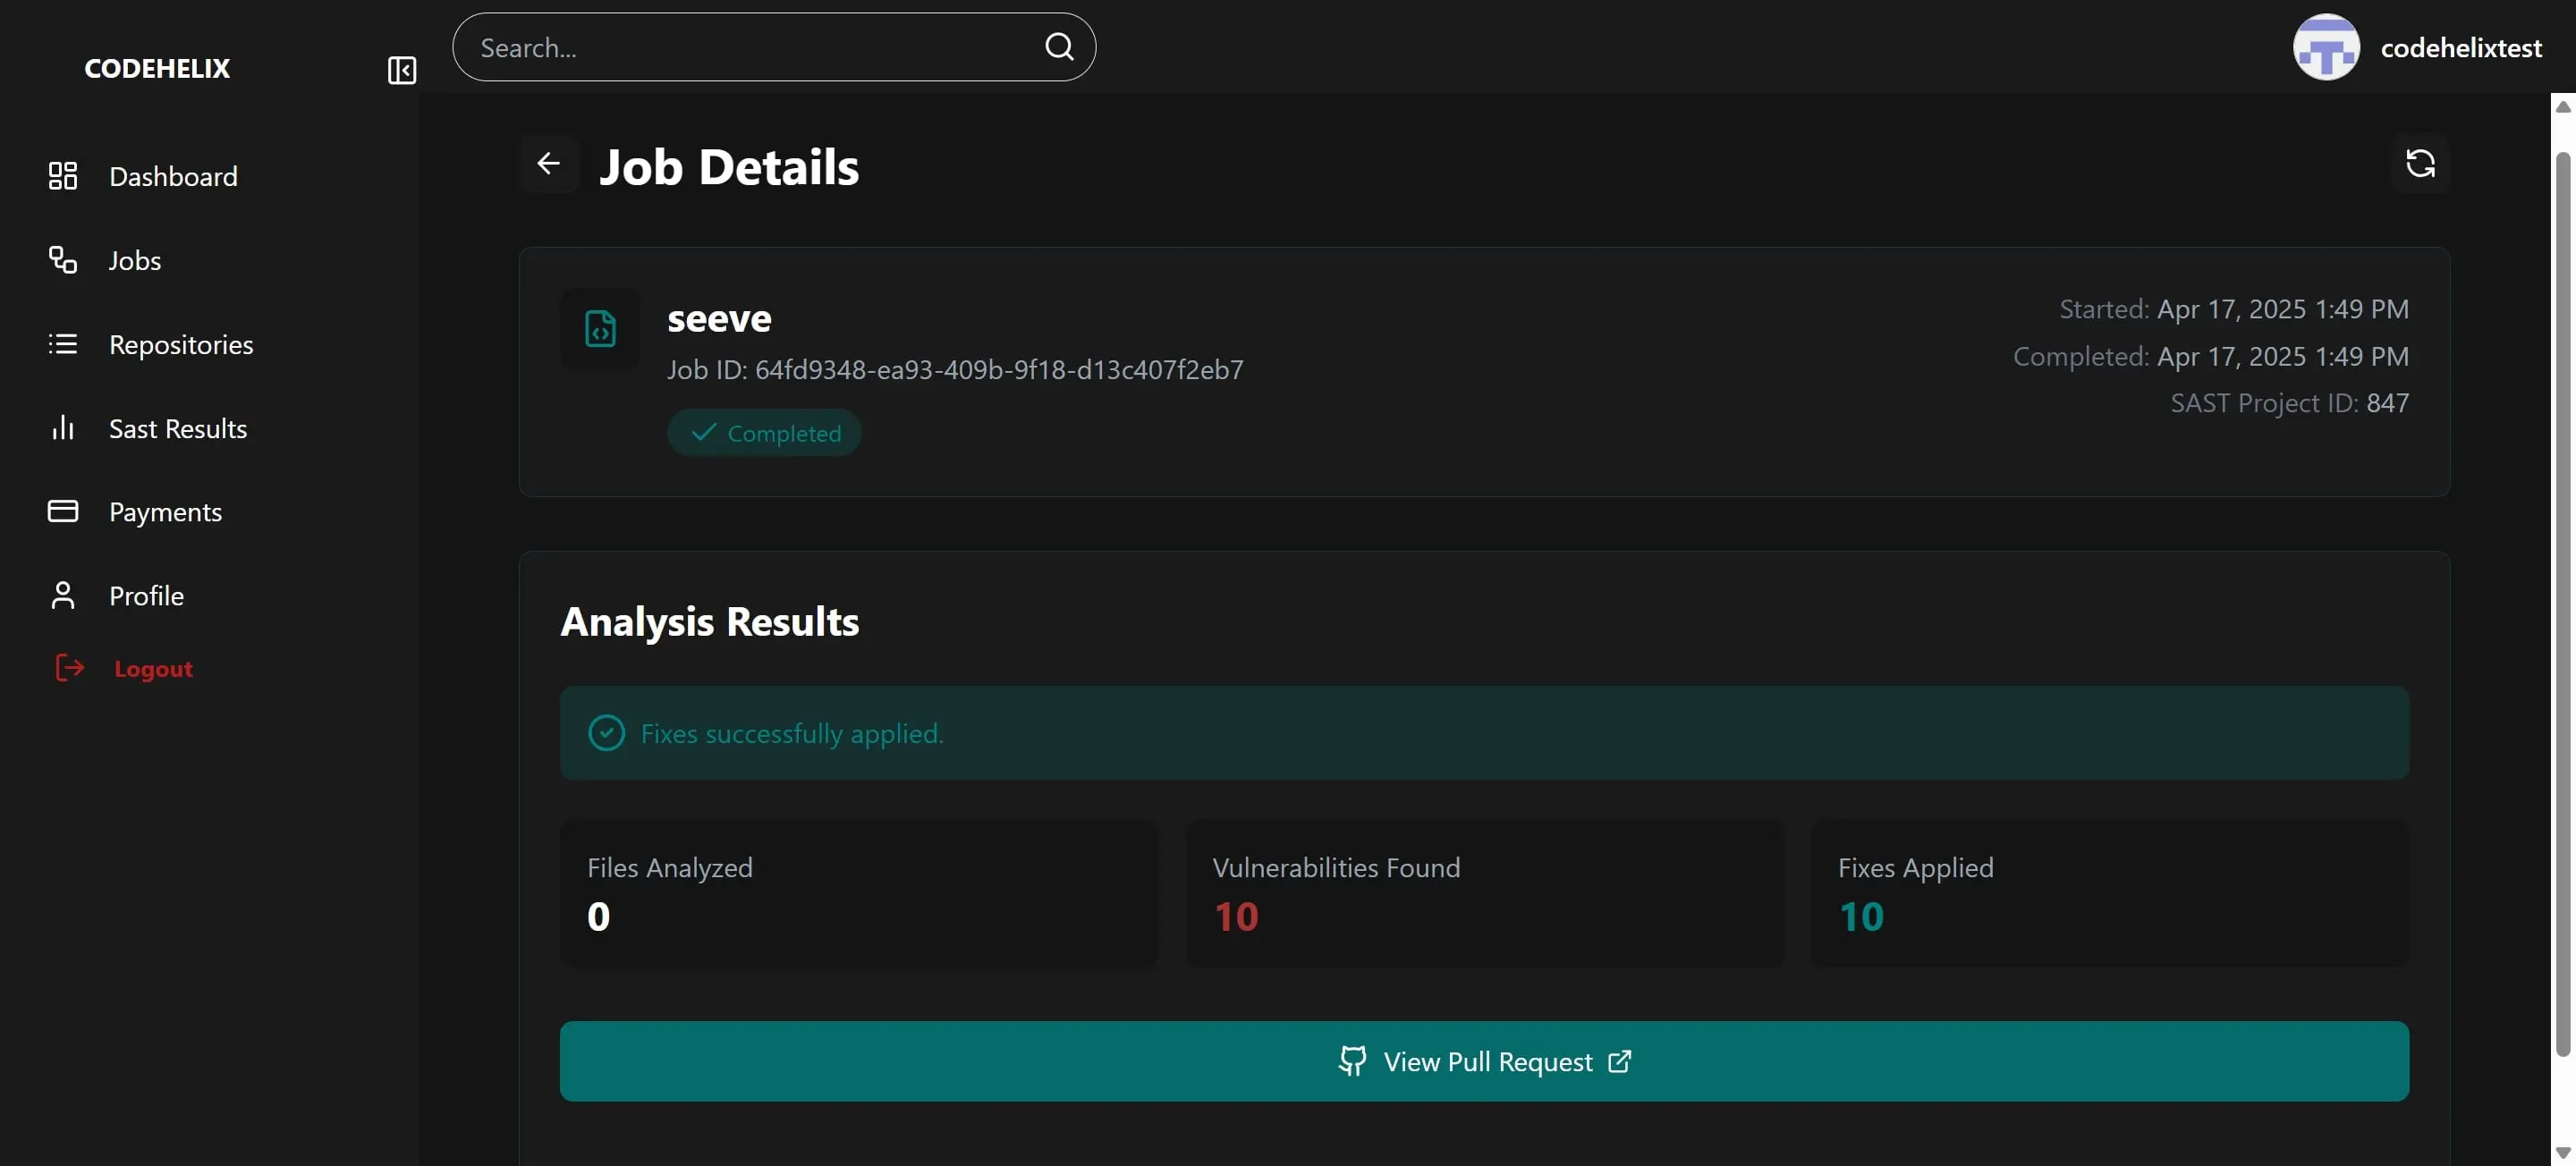The height and width of the screenshot is (1166, 2576).
Task: Click the Payments card icon
Action: point(62,511)
